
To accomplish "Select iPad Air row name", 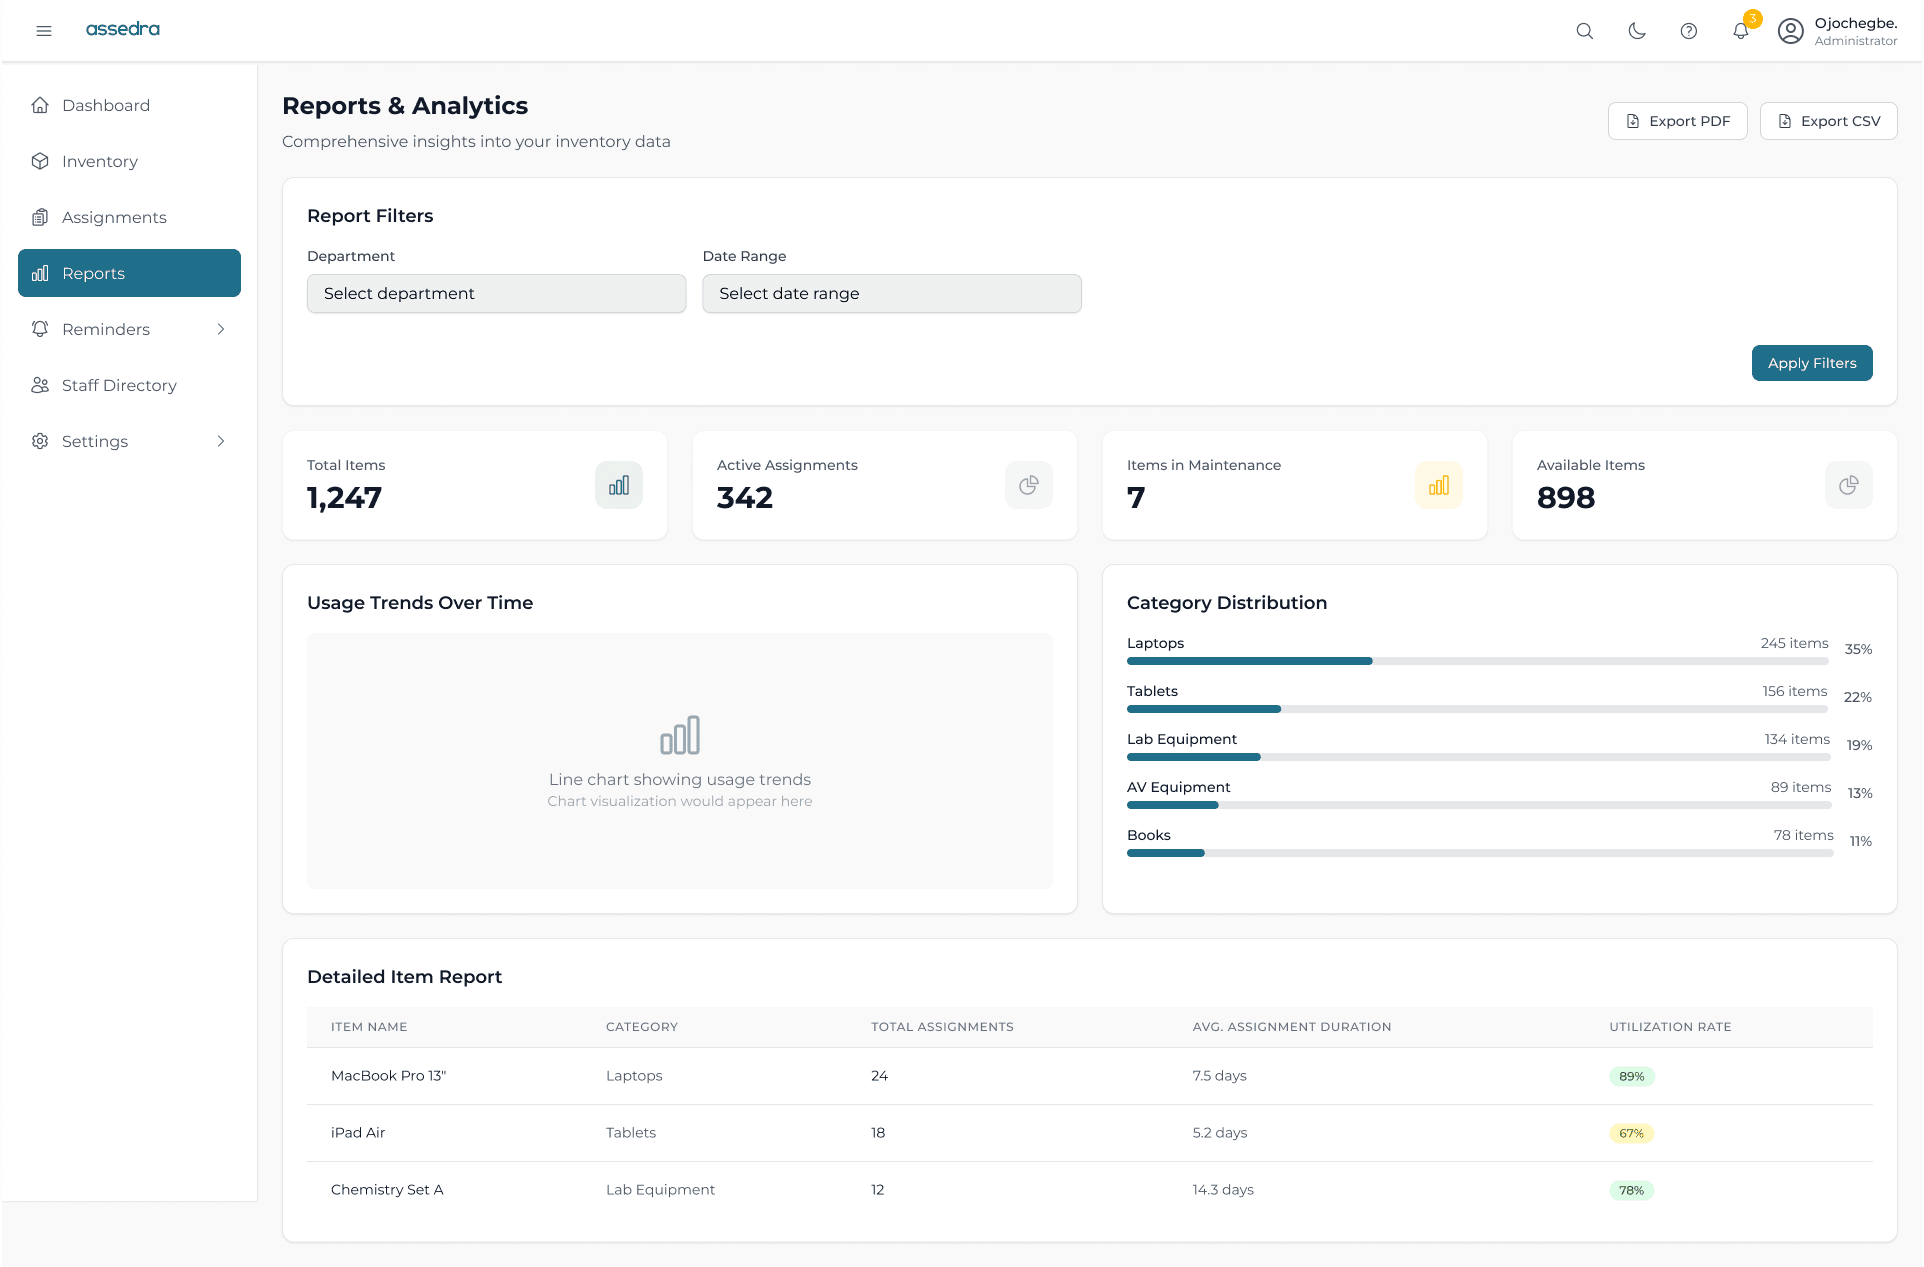I will [x=358, y=1133].
